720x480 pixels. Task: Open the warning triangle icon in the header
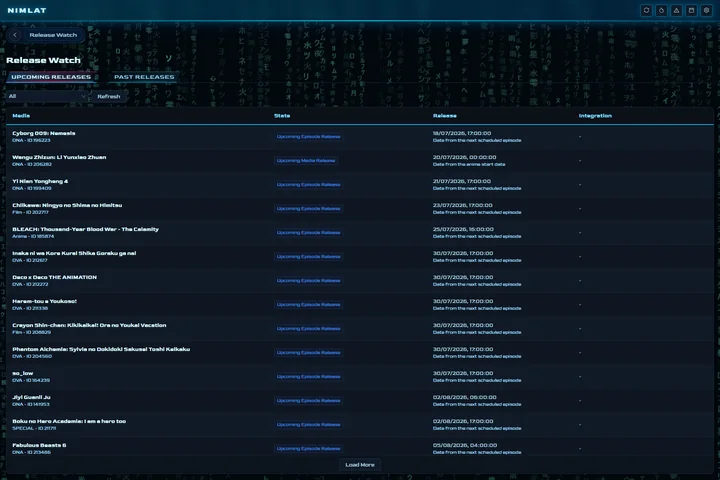pyautogui.click(x=676, y=10)
